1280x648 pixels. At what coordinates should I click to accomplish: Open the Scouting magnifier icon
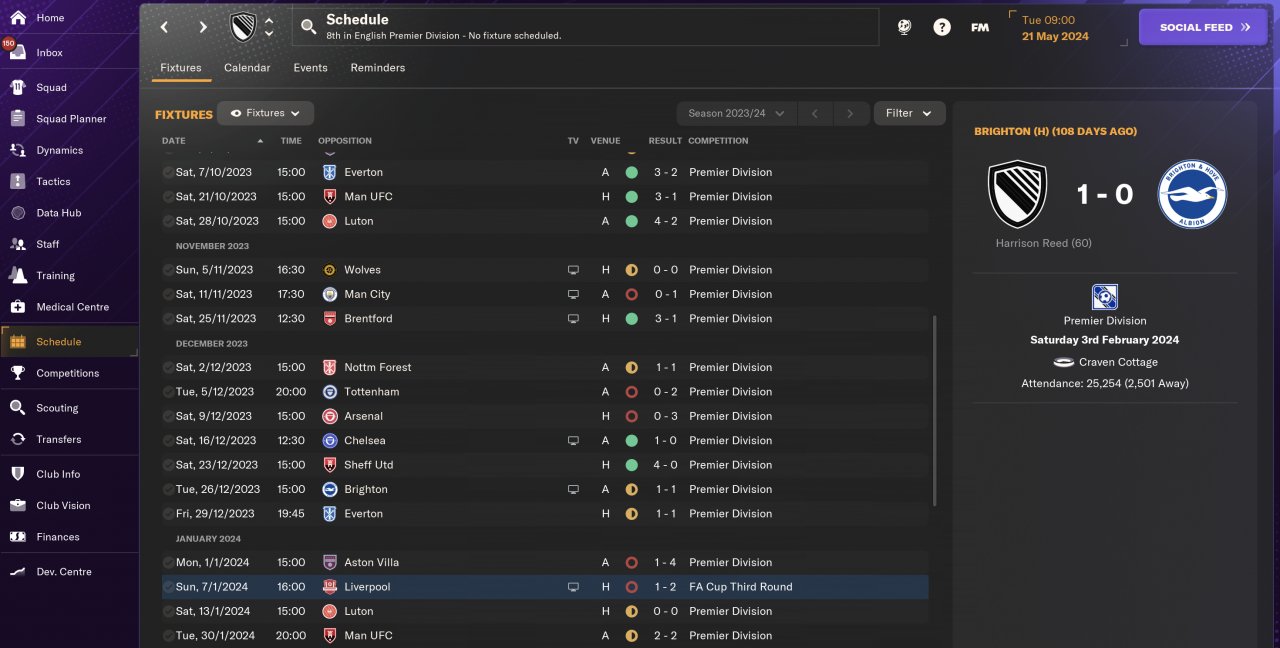(17, 408)
